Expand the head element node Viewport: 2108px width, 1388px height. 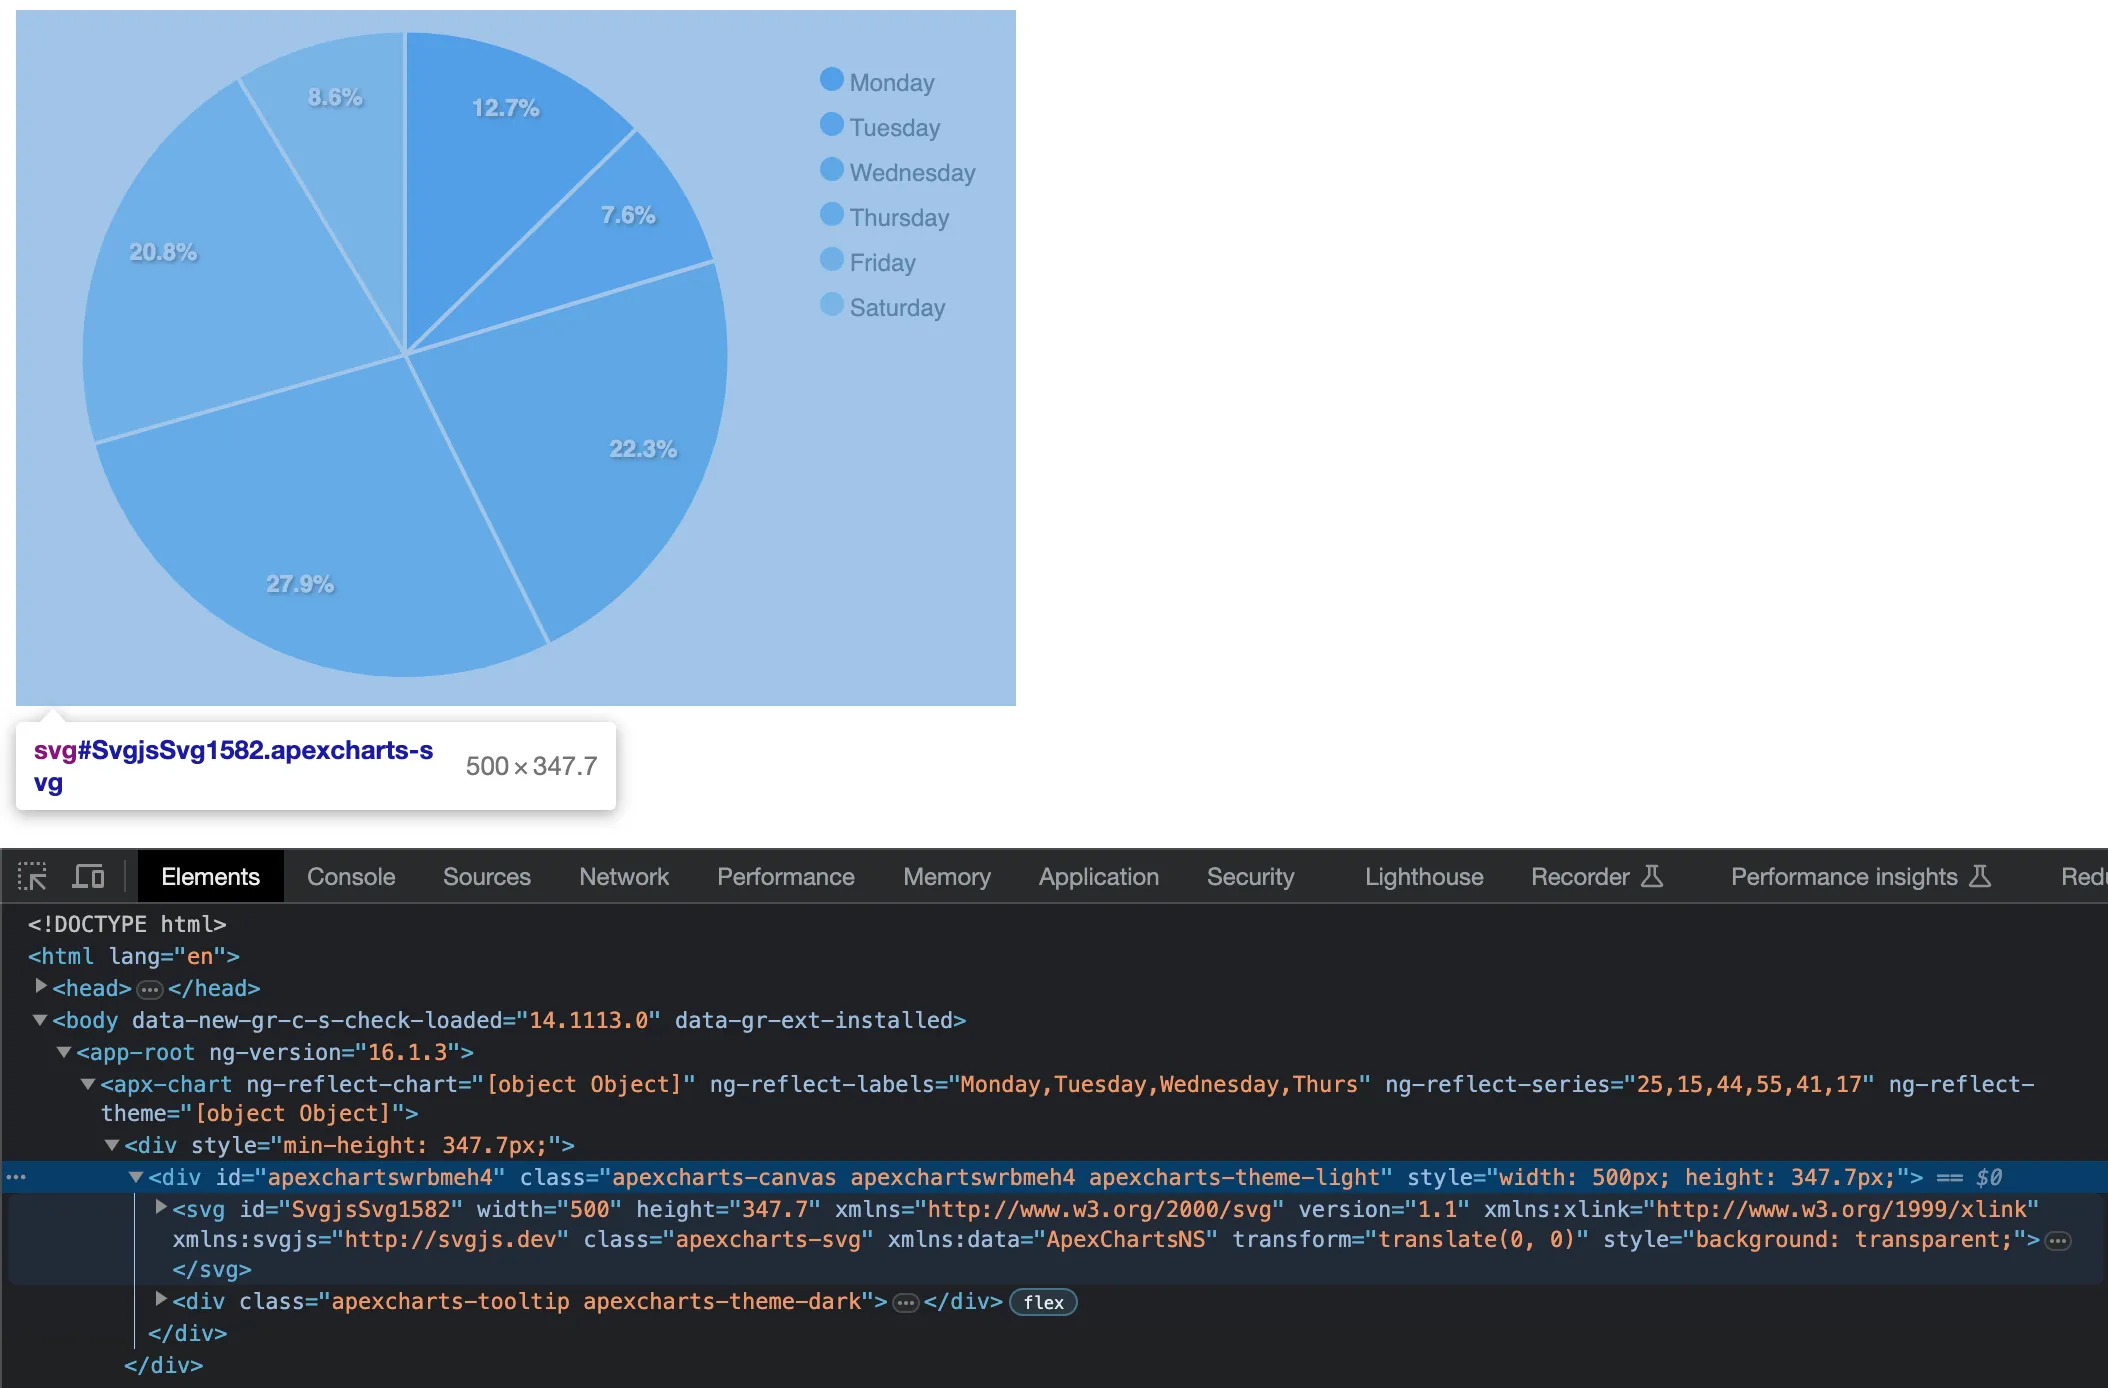tap(42, 987)
